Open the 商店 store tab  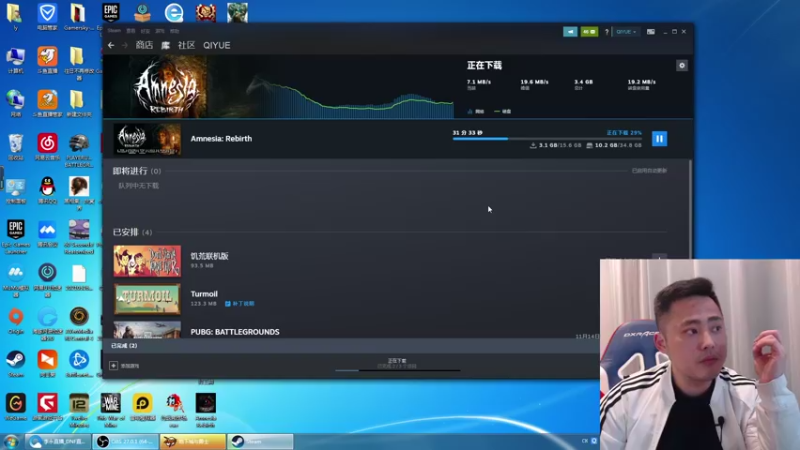[144, 45]
